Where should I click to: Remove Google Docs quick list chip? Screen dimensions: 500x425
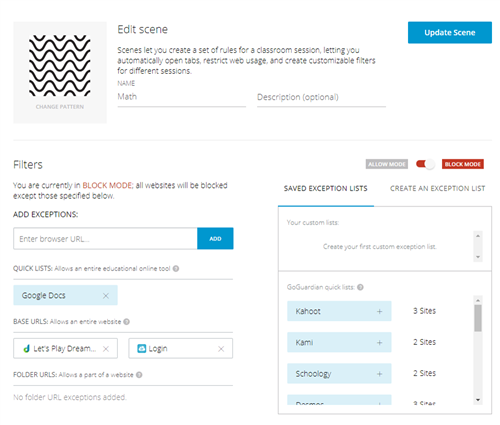pyautogui.click(x=106, y=296)
